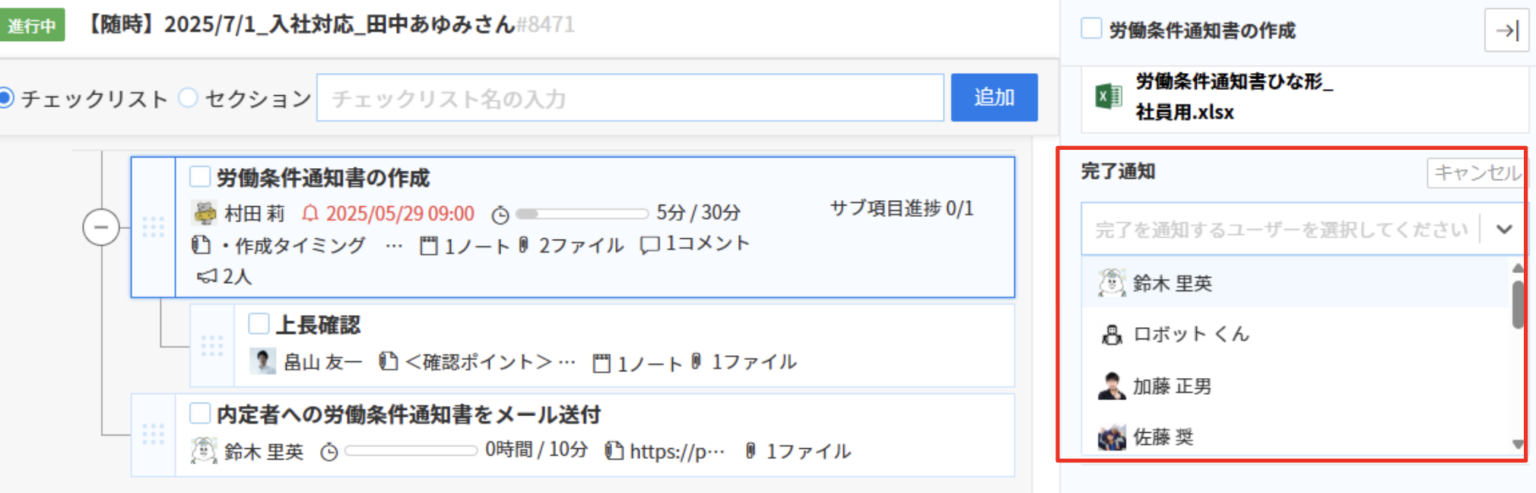Grab the drag handle beside 上長確認
The height and width of the screenshot is (493, 1536).
[212, 346]
